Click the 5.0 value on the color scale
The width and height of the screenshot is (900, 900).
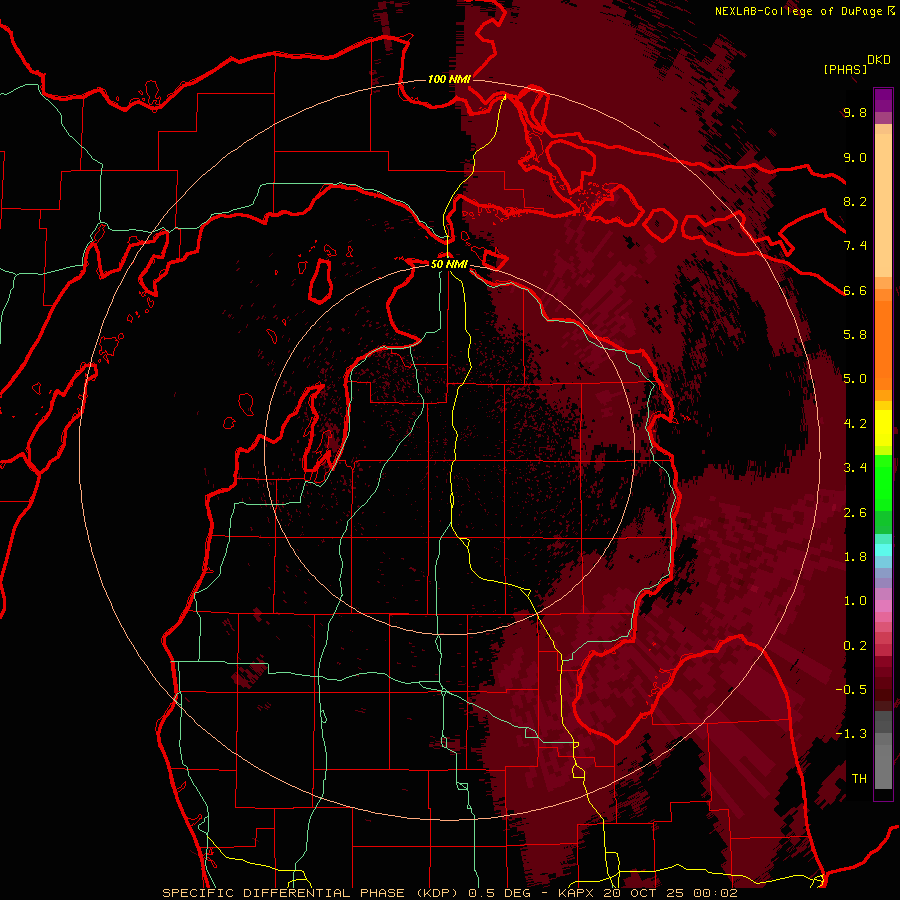pyautogui.click(x=855, y=379)
